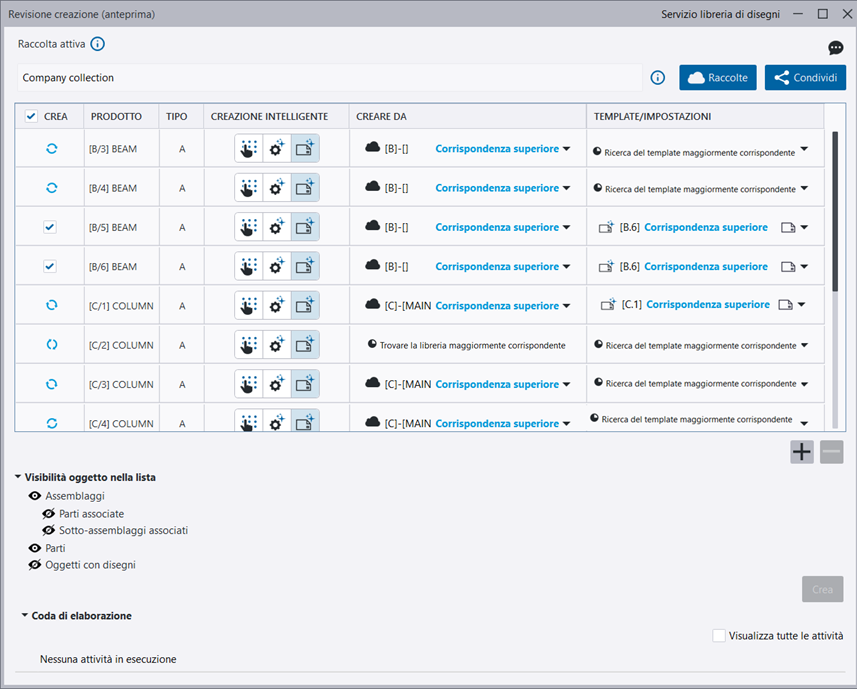Sort by the PRODOTTO column header

pyautogui.click(x=116, y=117)
